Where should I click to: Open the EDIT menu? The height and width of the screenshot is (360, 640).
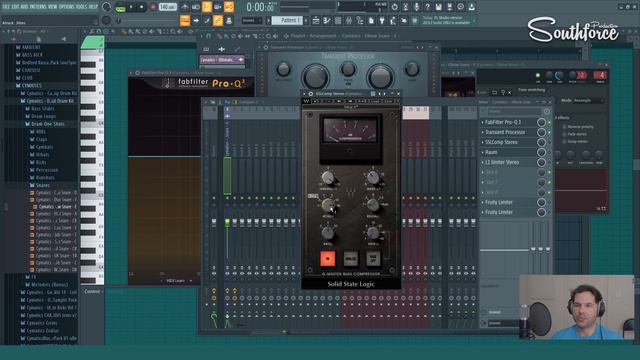pos(15,7)
